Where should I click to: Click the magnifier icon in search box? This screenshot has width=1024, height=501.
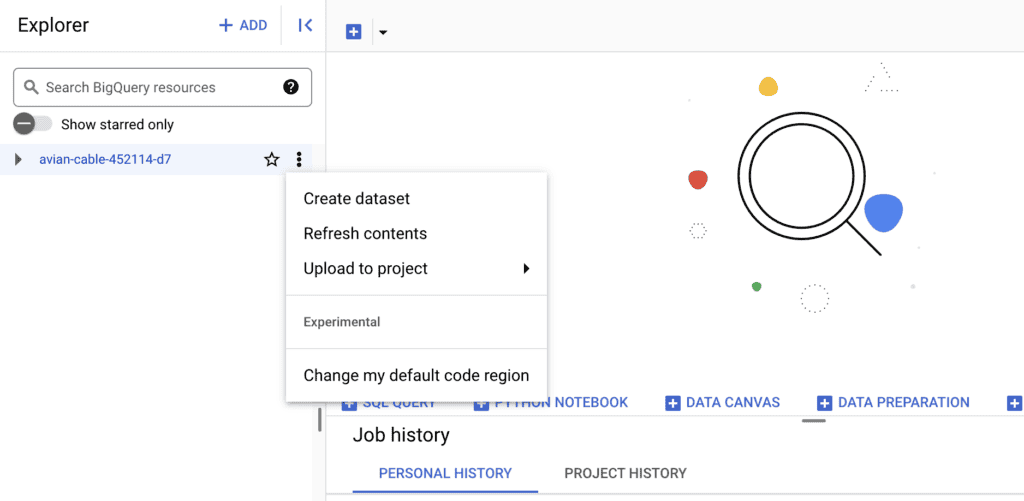coord(31,87)
